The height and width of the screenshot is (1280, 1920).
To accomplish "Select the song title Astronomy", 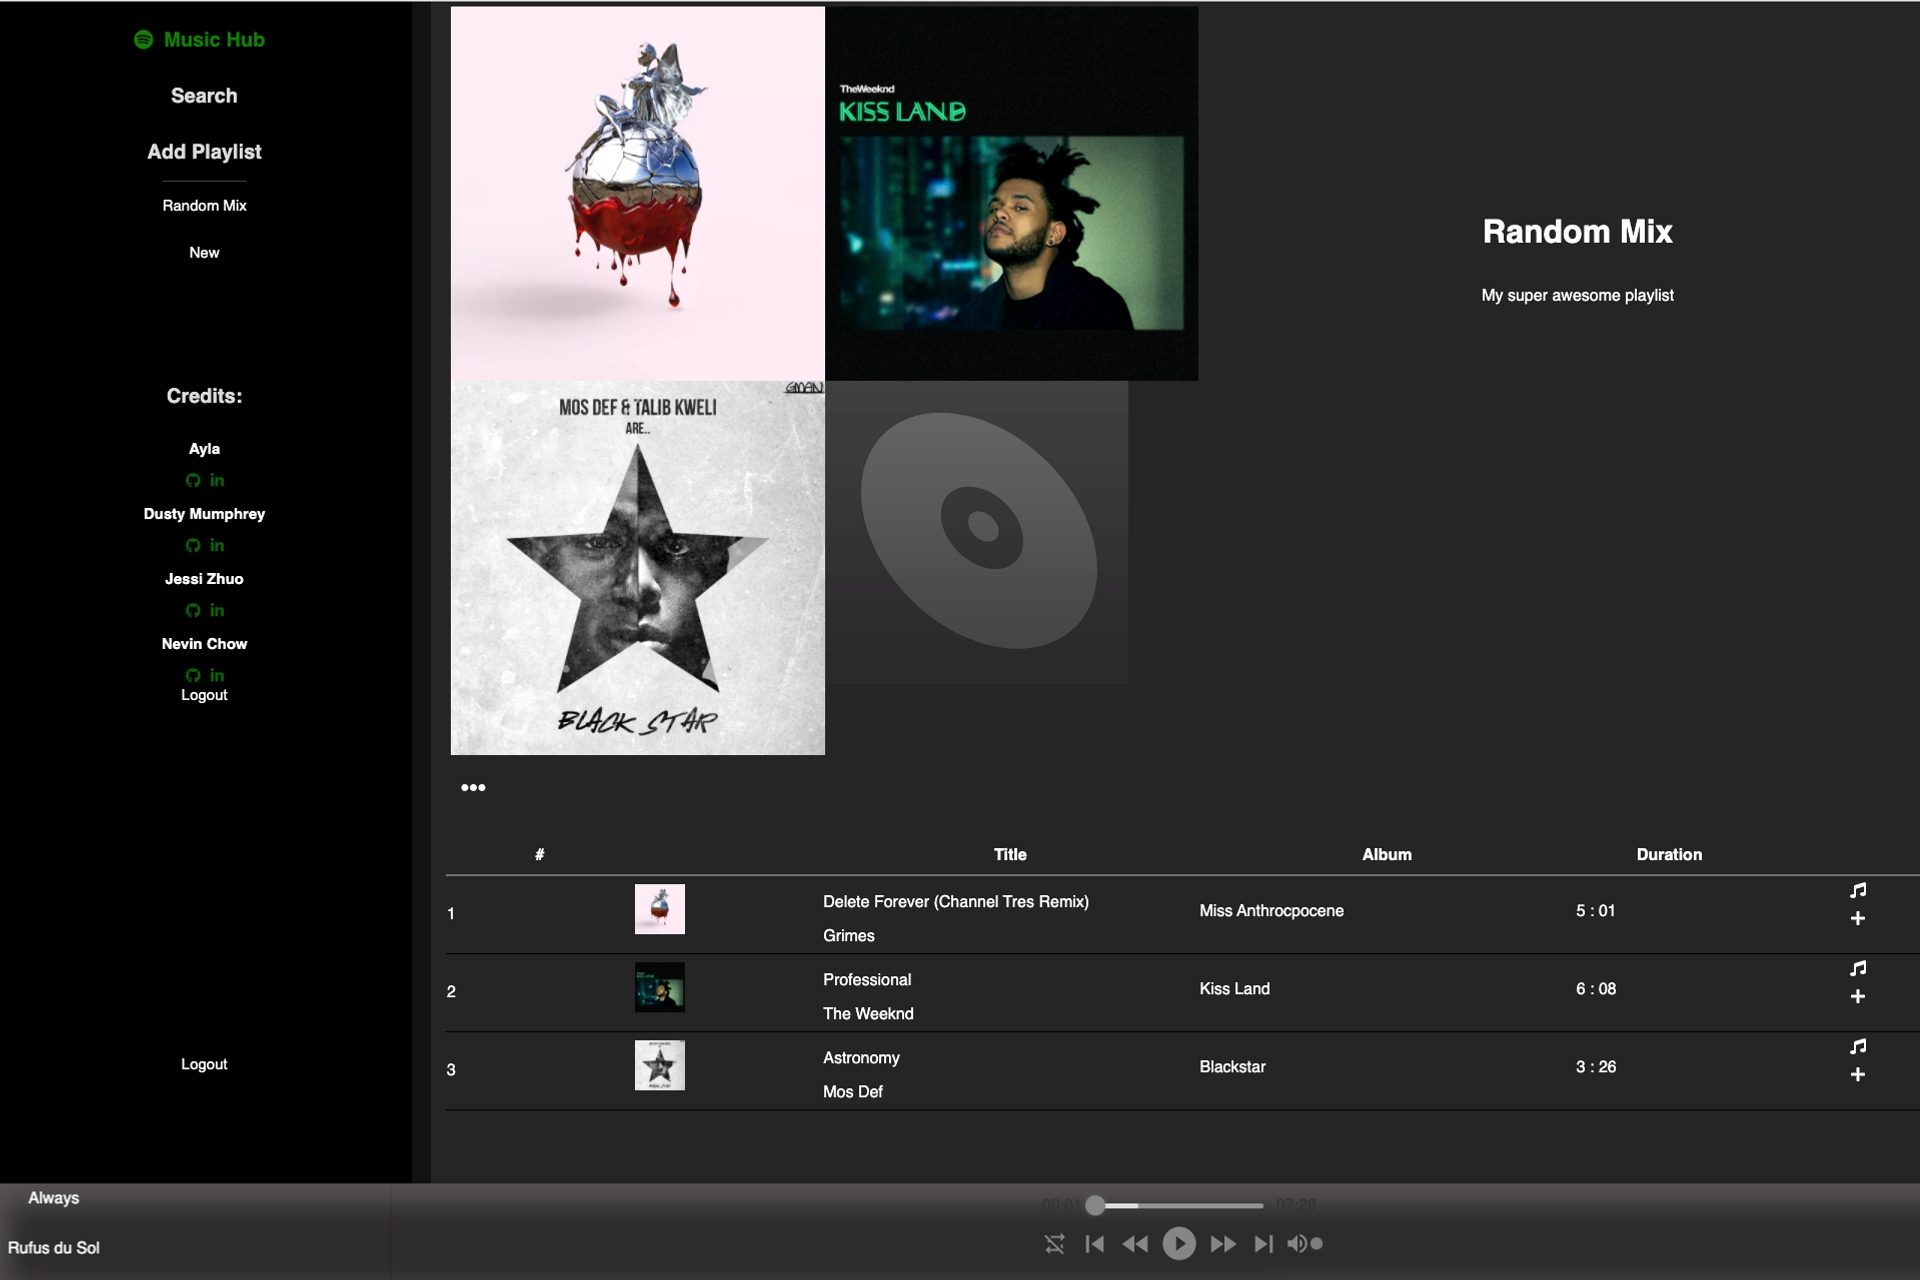I will click(x=861, y=1058).
